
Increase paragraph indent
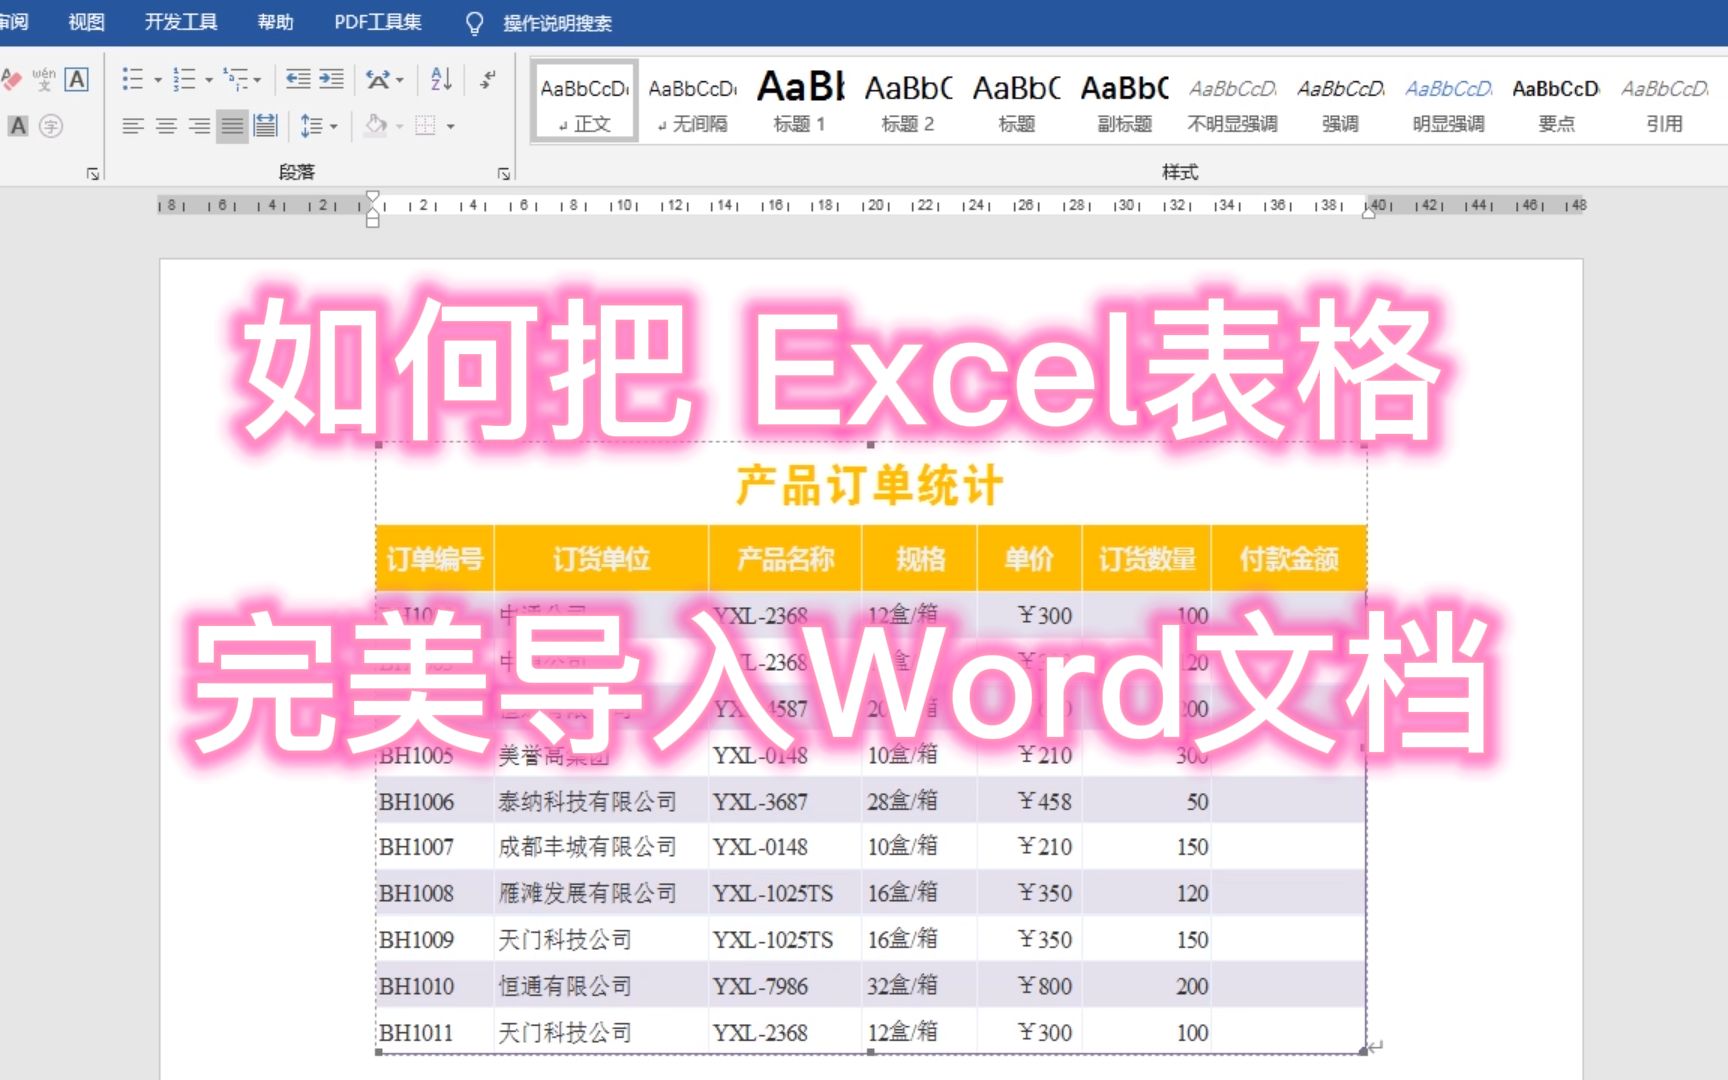[331, 79]
